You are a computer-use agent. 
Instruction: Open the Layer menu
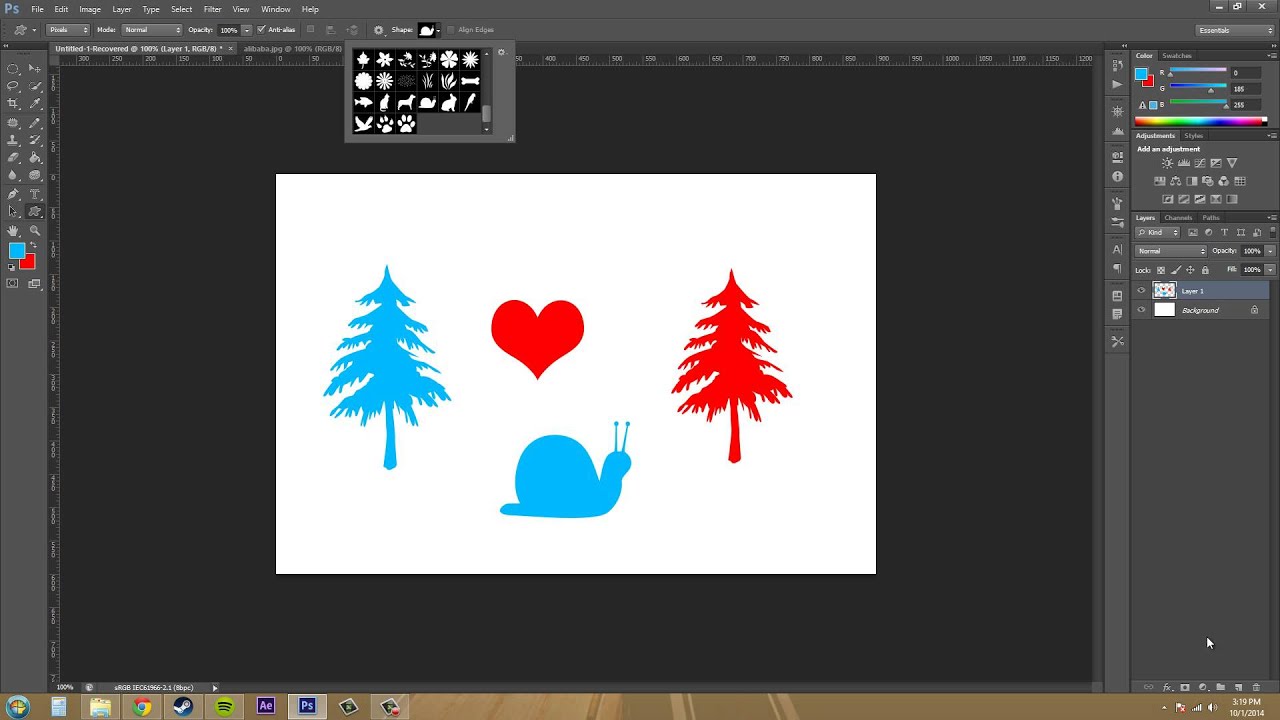pos(121,9)
